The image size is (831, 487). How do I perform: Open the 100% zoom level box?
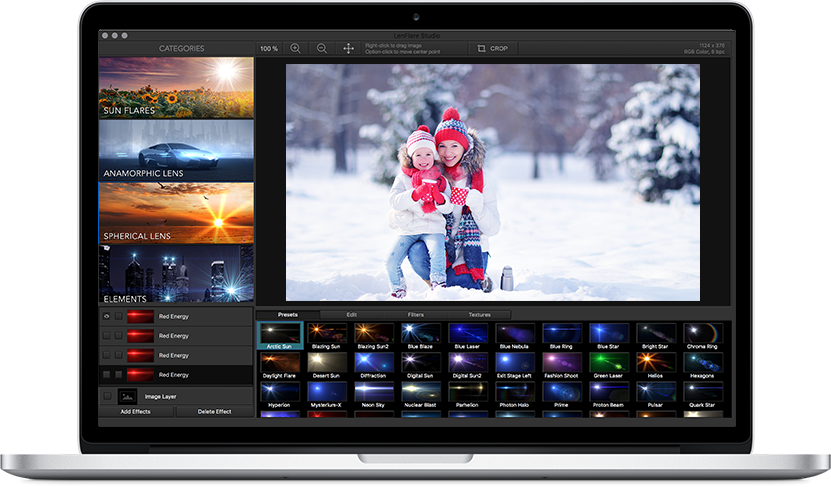point(269,48)
